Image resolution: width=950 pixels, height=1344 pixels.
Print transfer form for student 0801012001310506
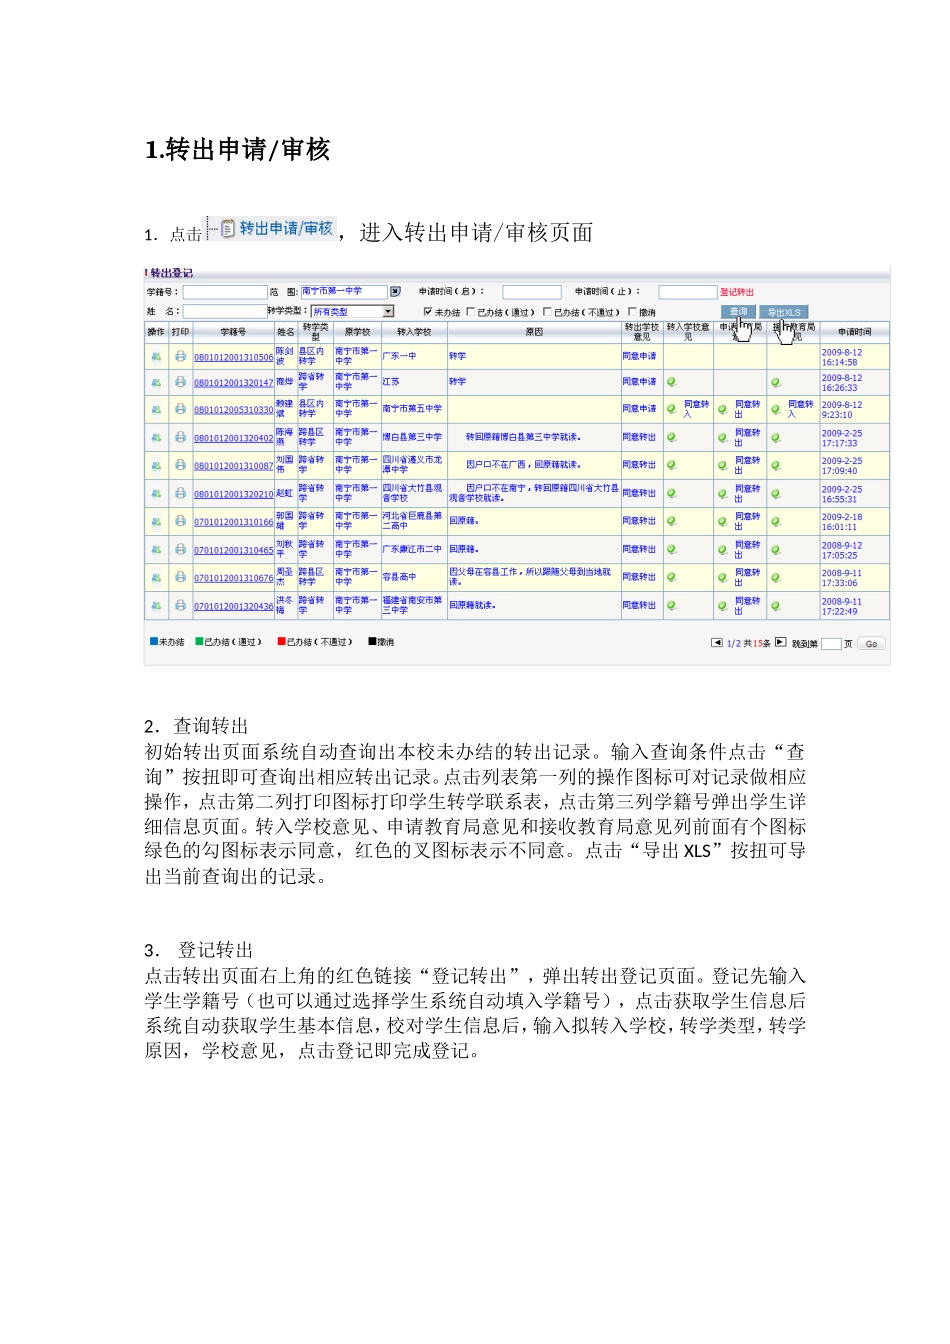180,356
